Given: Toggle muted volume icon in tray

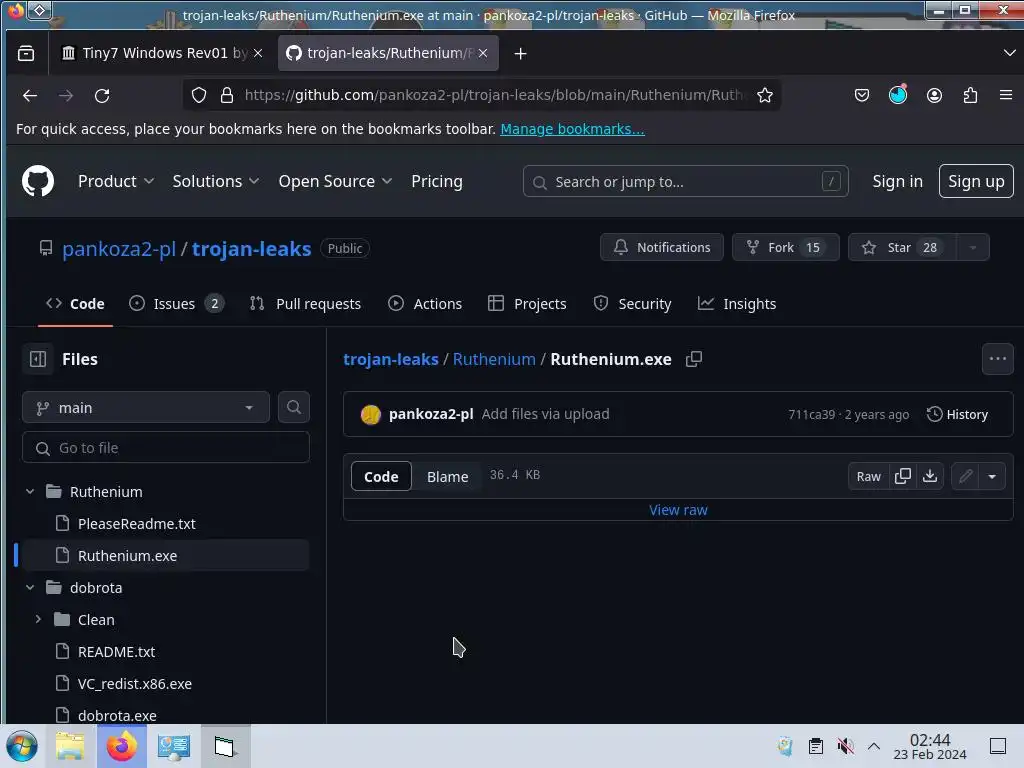Looking at the screenshot, I should click(846, 746).
